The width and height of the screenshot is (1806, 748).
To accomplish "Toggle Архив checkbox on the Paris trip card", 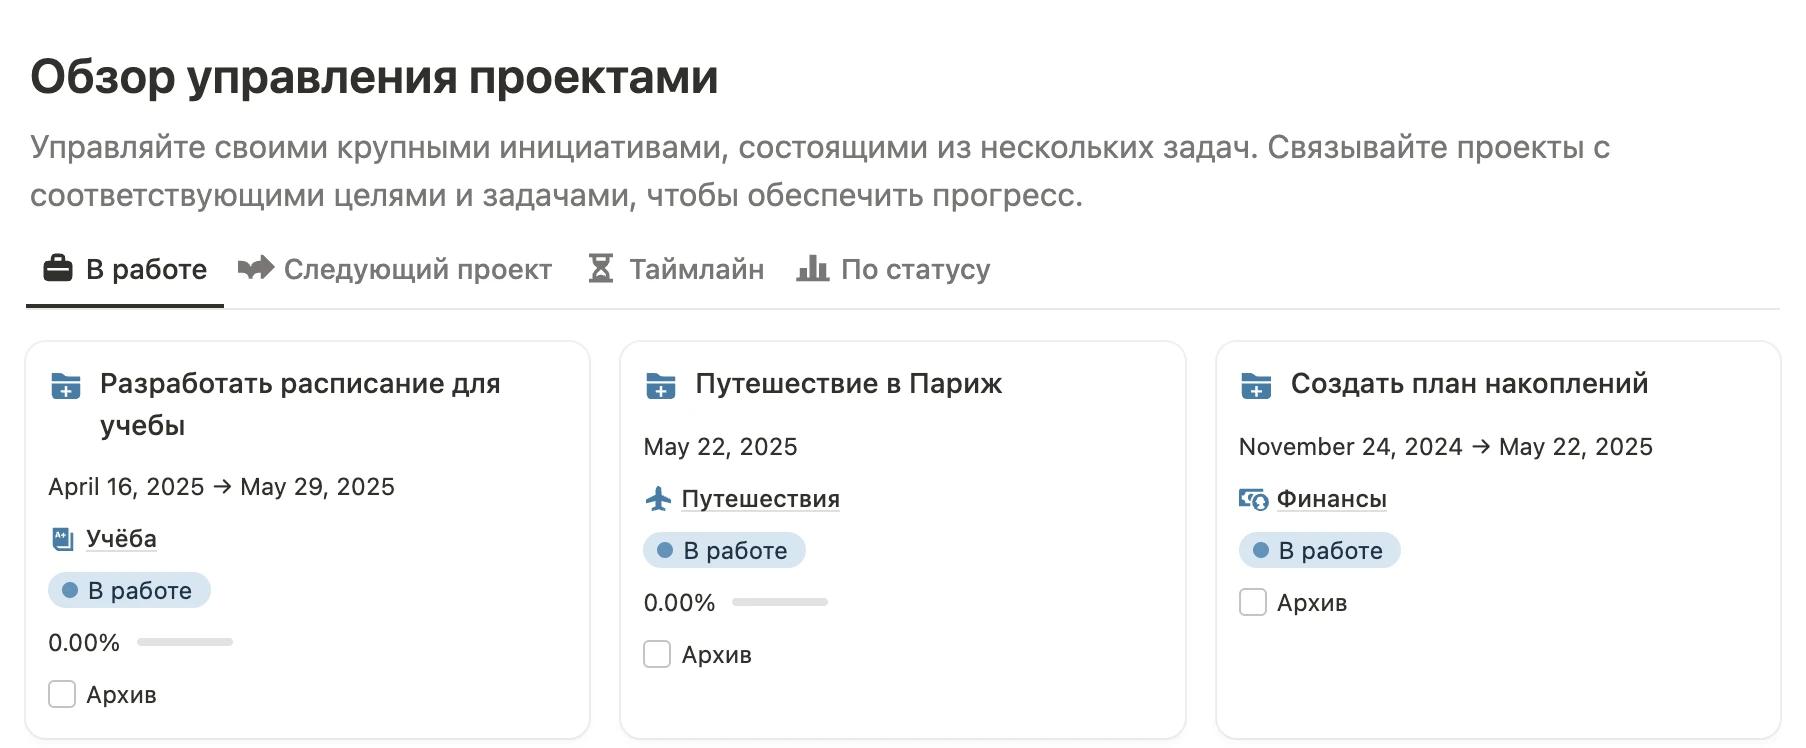I will pos(657,654).
